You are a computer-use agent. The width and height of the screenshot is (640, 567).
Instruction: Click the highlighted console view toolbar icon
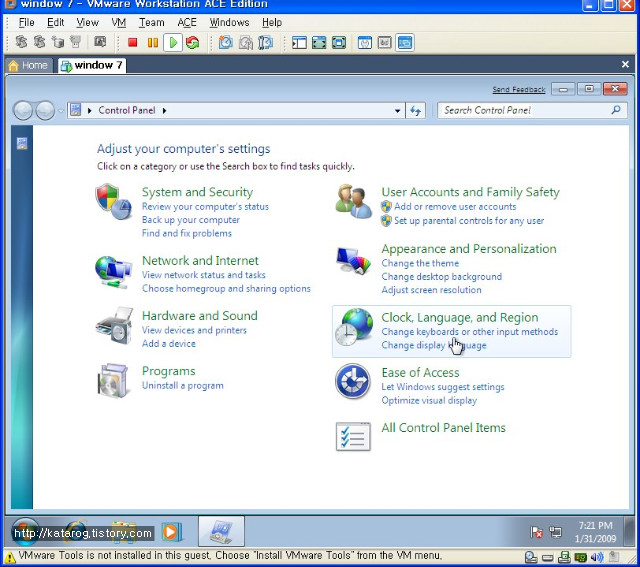tap(405, 42)
